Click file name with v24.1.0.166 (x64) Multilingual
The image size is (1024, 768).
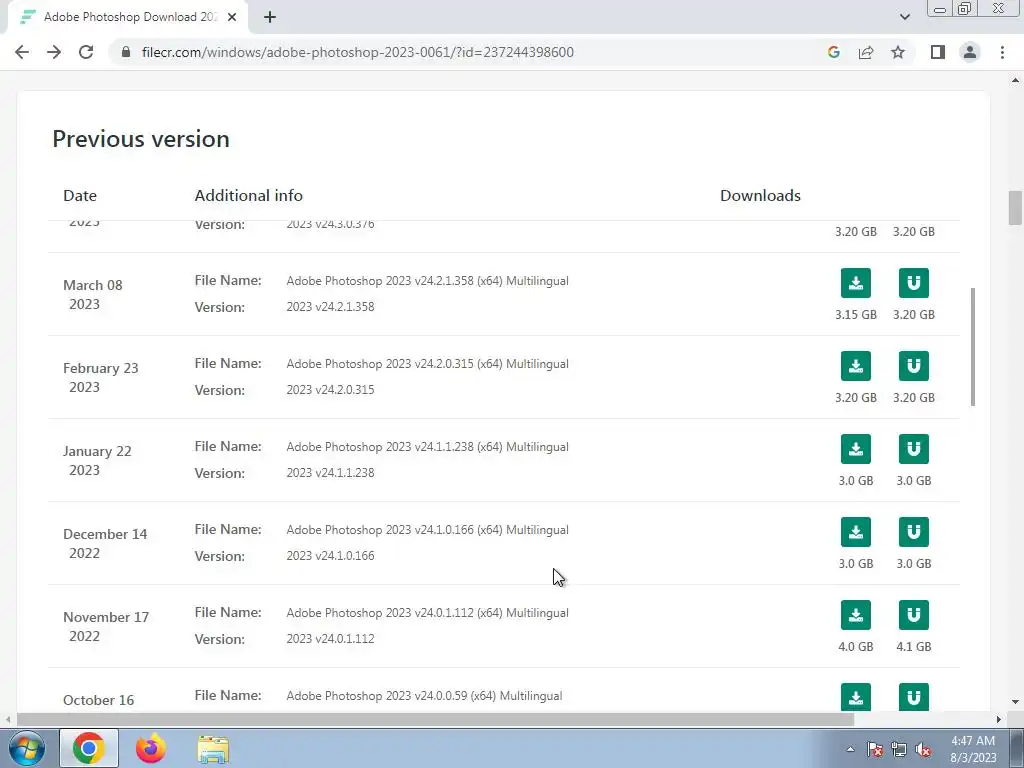point(427,530)
